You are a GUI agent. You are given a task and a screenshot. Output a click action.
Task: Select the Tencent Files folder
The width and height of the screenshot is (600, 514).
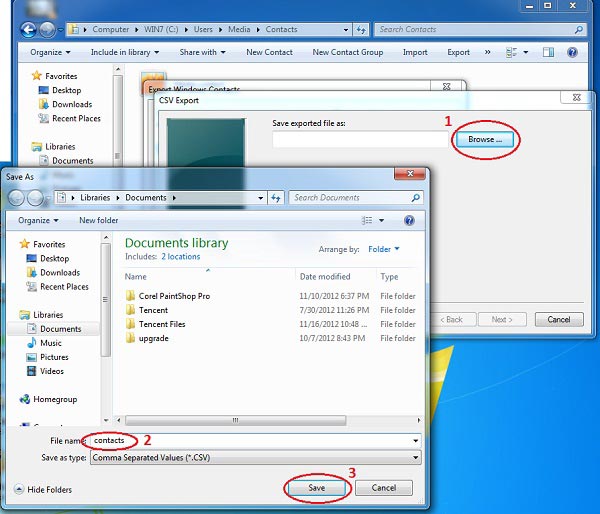[162, 324]
